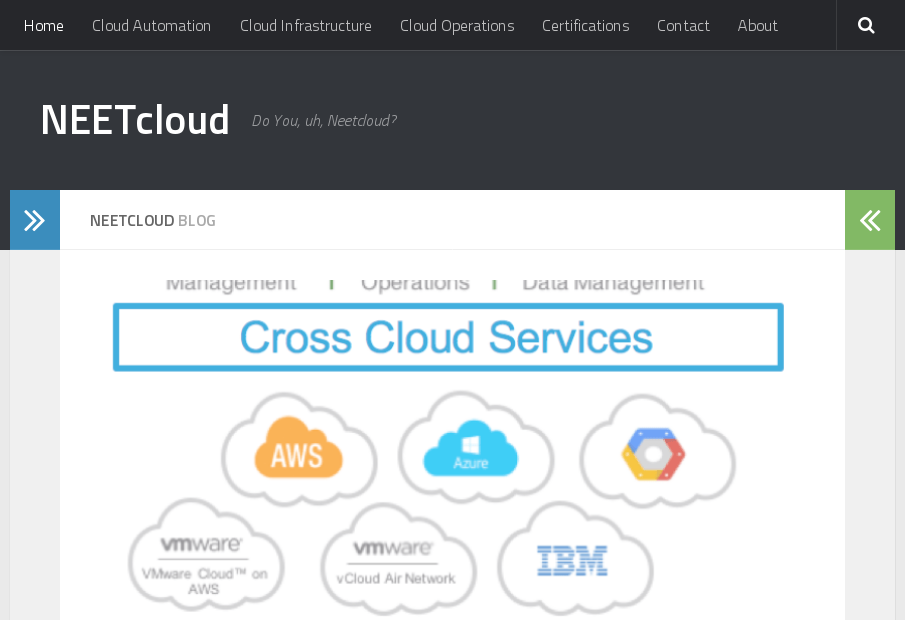Open the Certifications menu item
The image size is (905, 620).
(585, 26)
